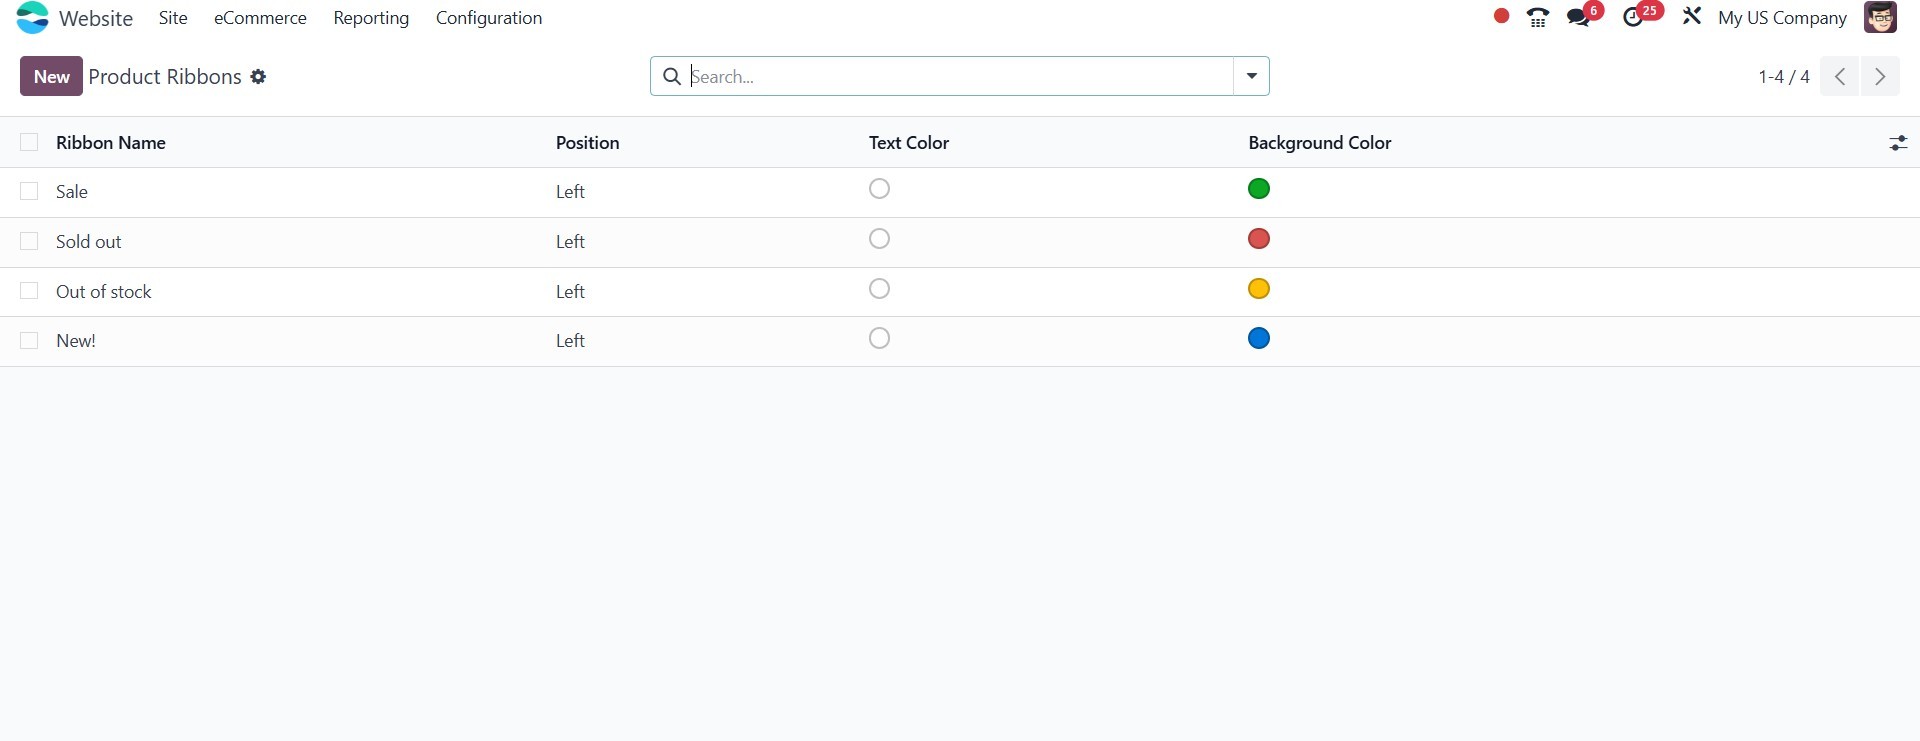Screen dimensions: 1920x741
Task: Open the eCommerce menu
Action: (260, 18)
